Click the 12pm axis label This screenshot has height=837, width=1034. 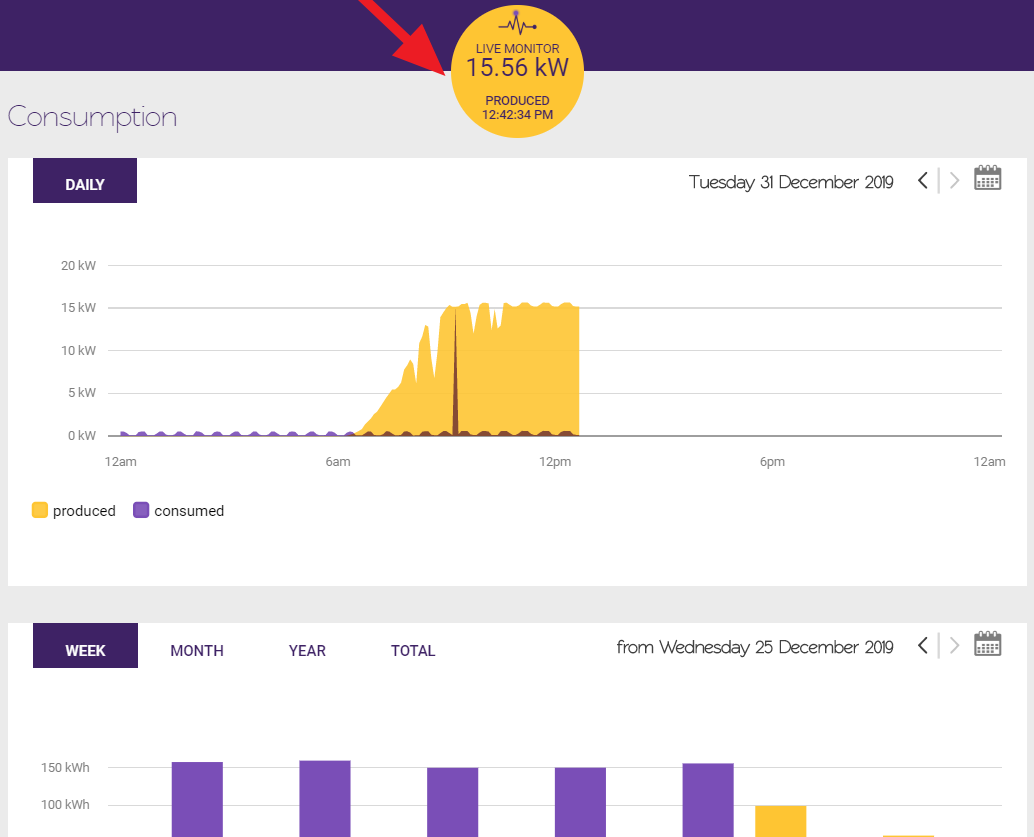[x=555, y=462]
